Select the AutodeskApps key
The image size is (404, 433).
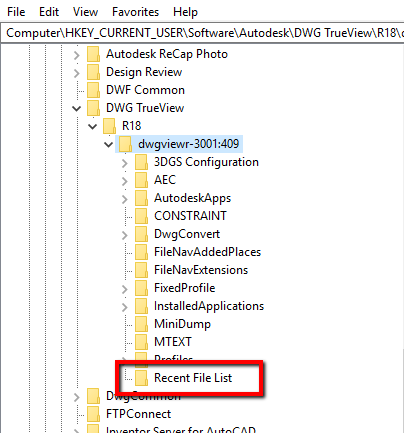click(192, 198)
